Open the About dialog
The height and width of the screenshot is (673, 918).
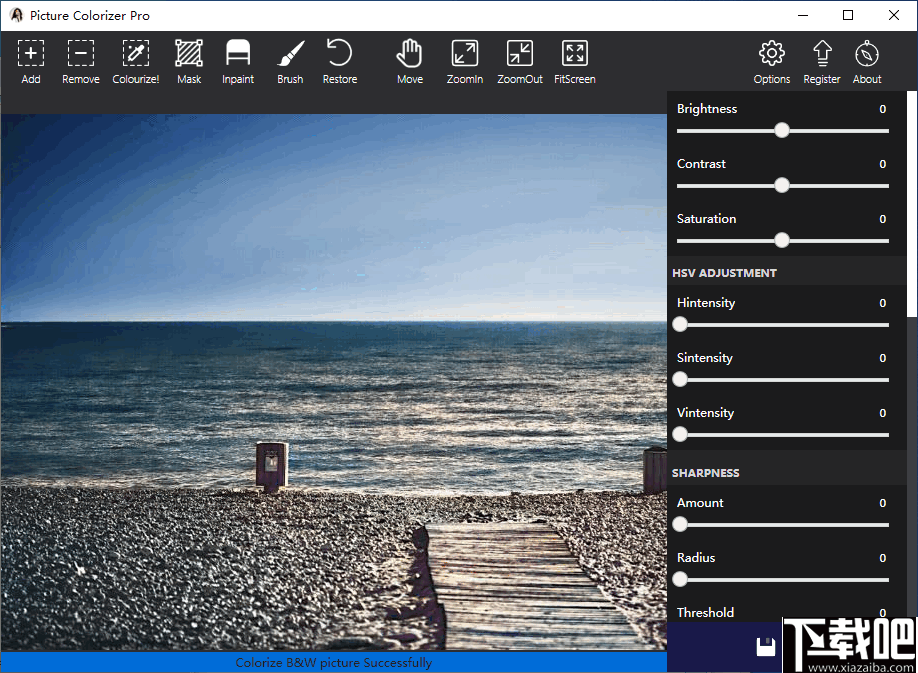pos(866,60)
